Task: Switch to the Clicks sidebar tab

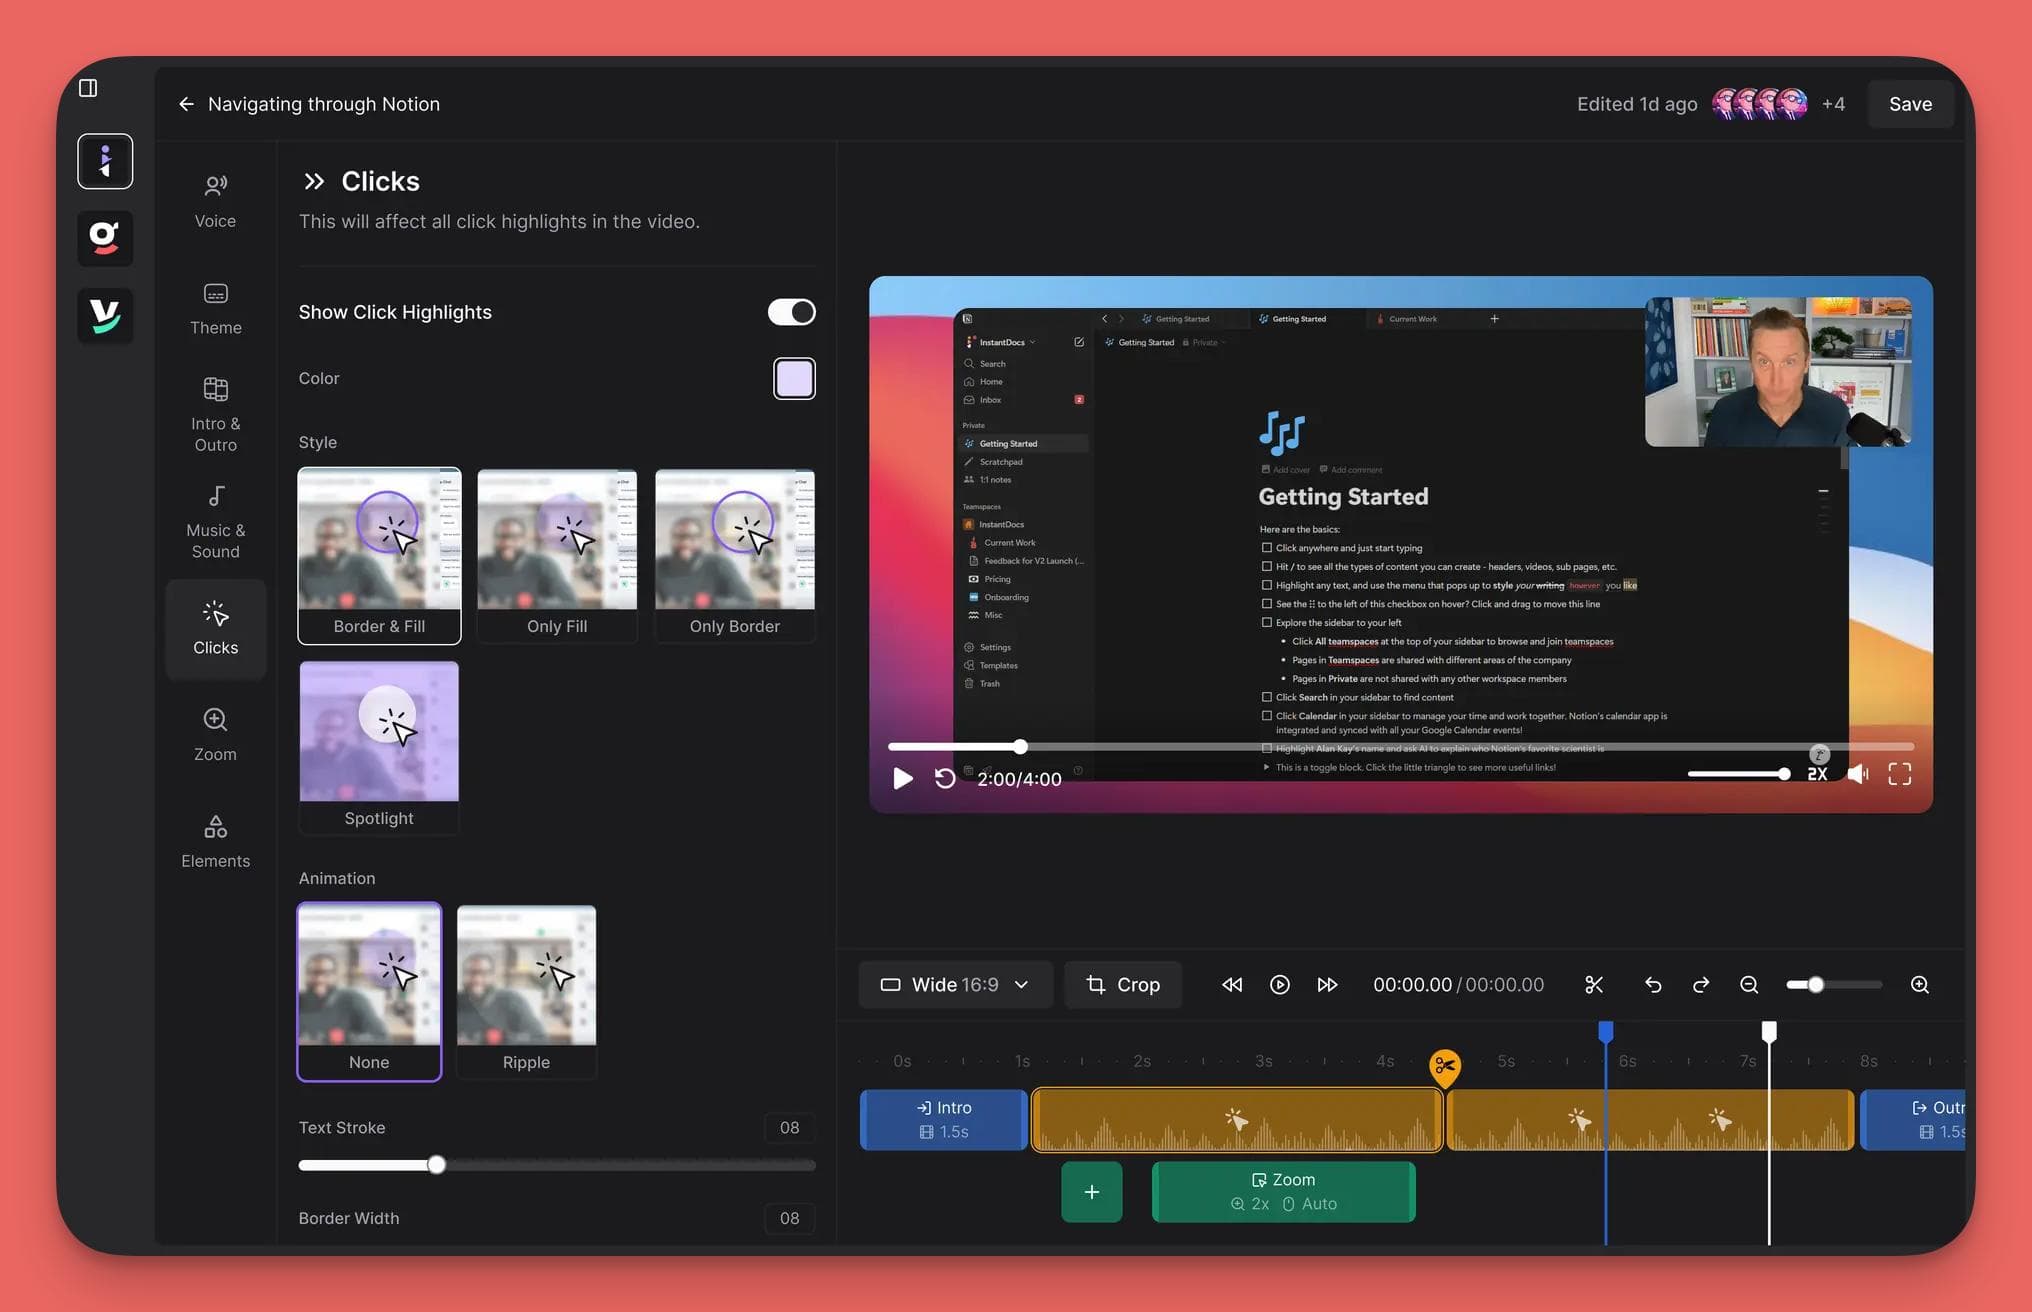Action: (215, 628)
